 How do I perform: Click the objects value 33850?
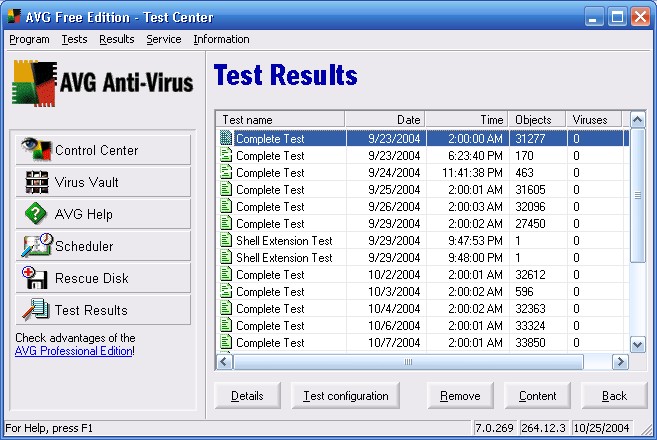(x=530, y=343)
